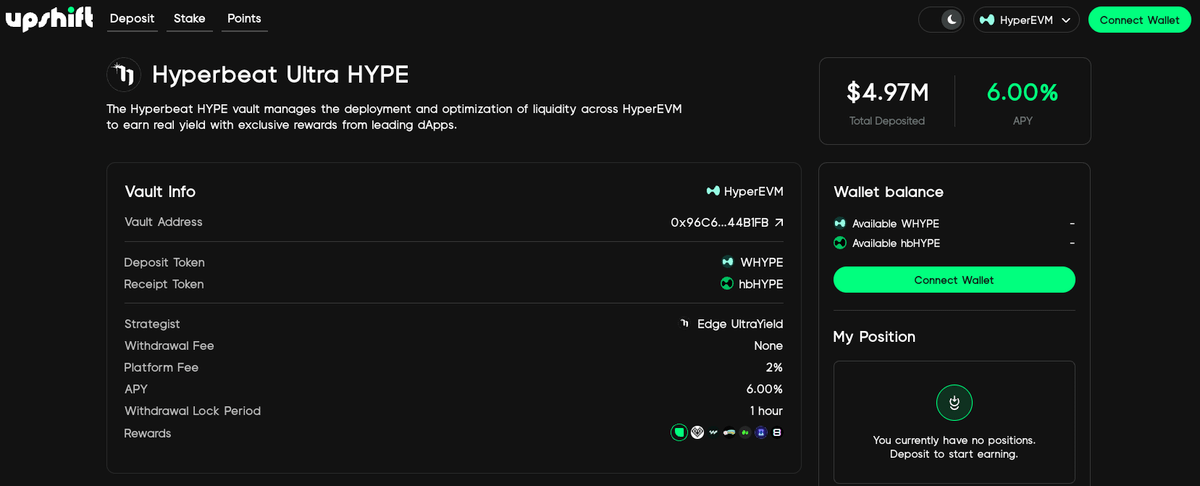This screenshot has height=486, width=1200.
Task: Click the last rewards icon in row
Action: 777,433
